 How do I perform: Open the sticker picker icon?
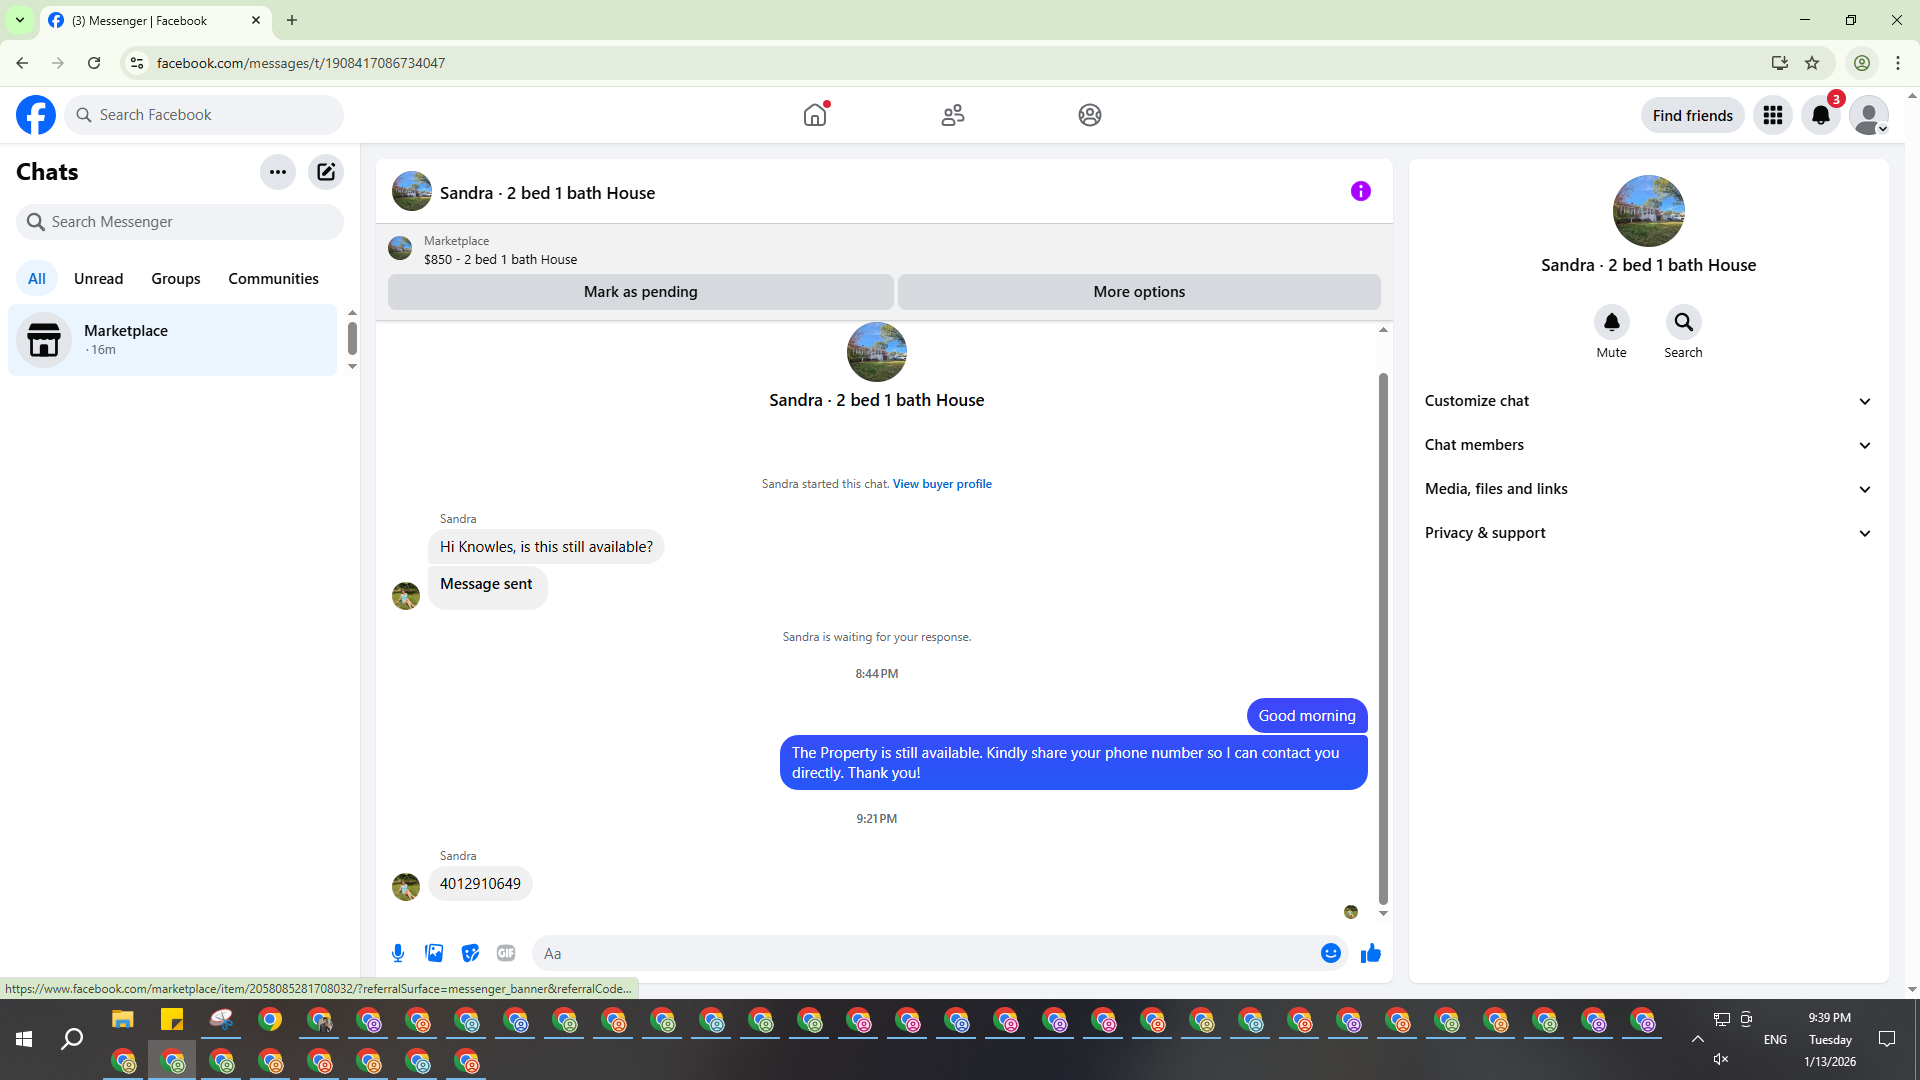pyautogui.click(x=470, y=953)
